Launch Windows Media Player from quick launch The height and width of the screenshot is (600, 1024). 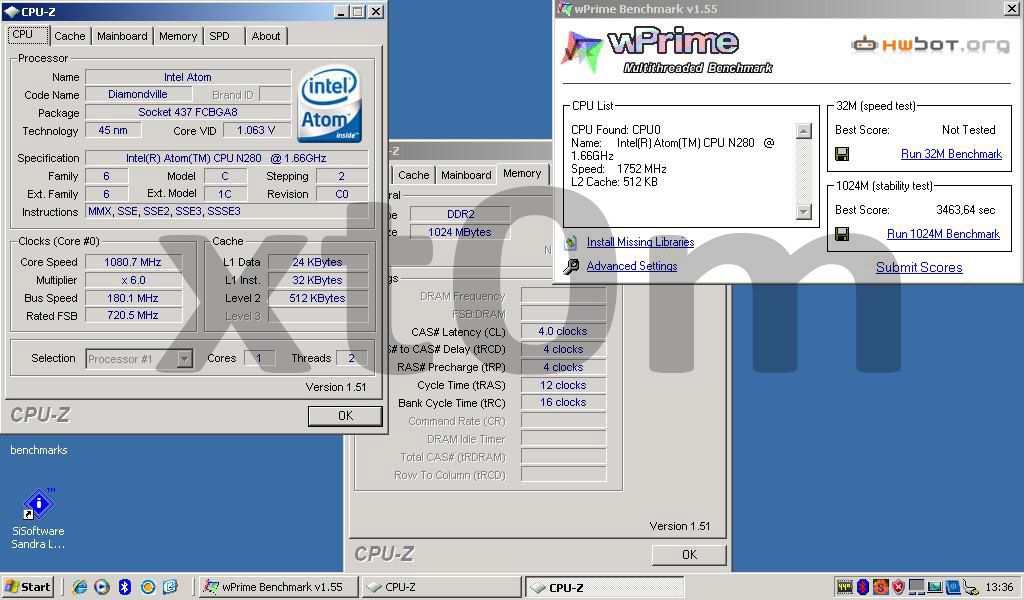pyautogui.click(x=102, y=587)
